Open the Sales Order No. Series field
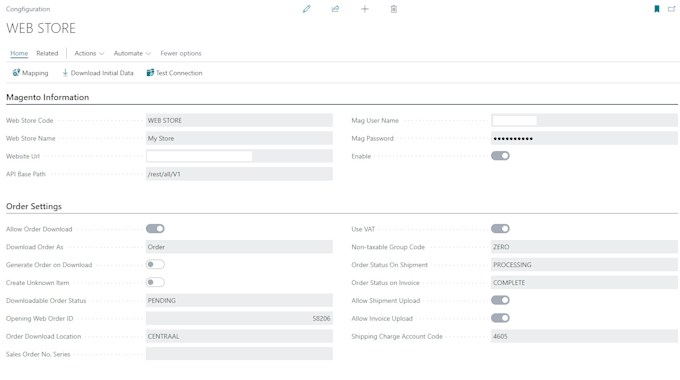The width and height of the screenshot is (680, 380). pos(239,354)
